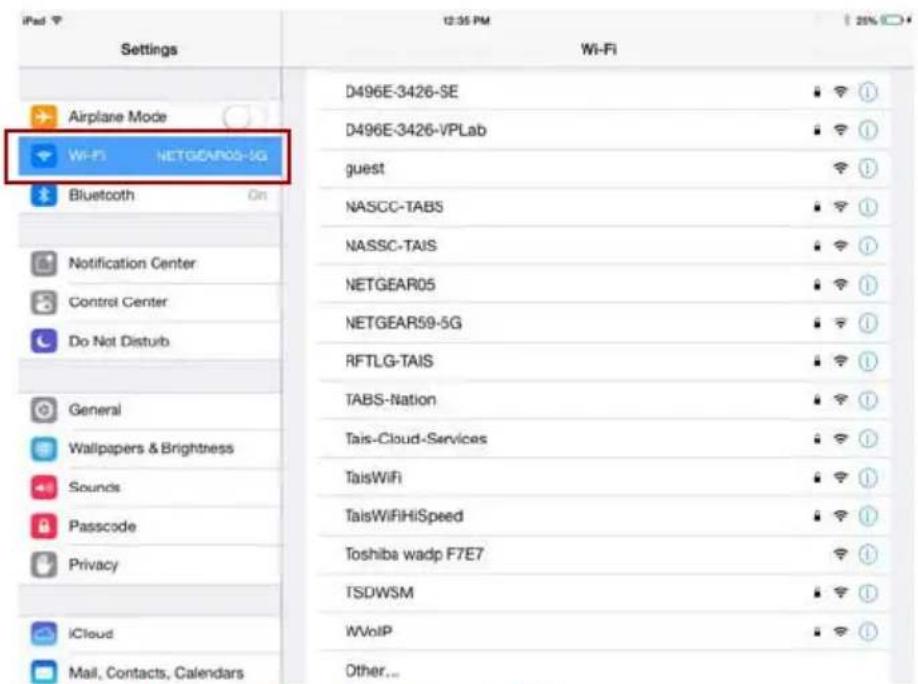Tap the Sounds speaker icon
This screenshot has width=918, height=684.
[x=44, y=487]
